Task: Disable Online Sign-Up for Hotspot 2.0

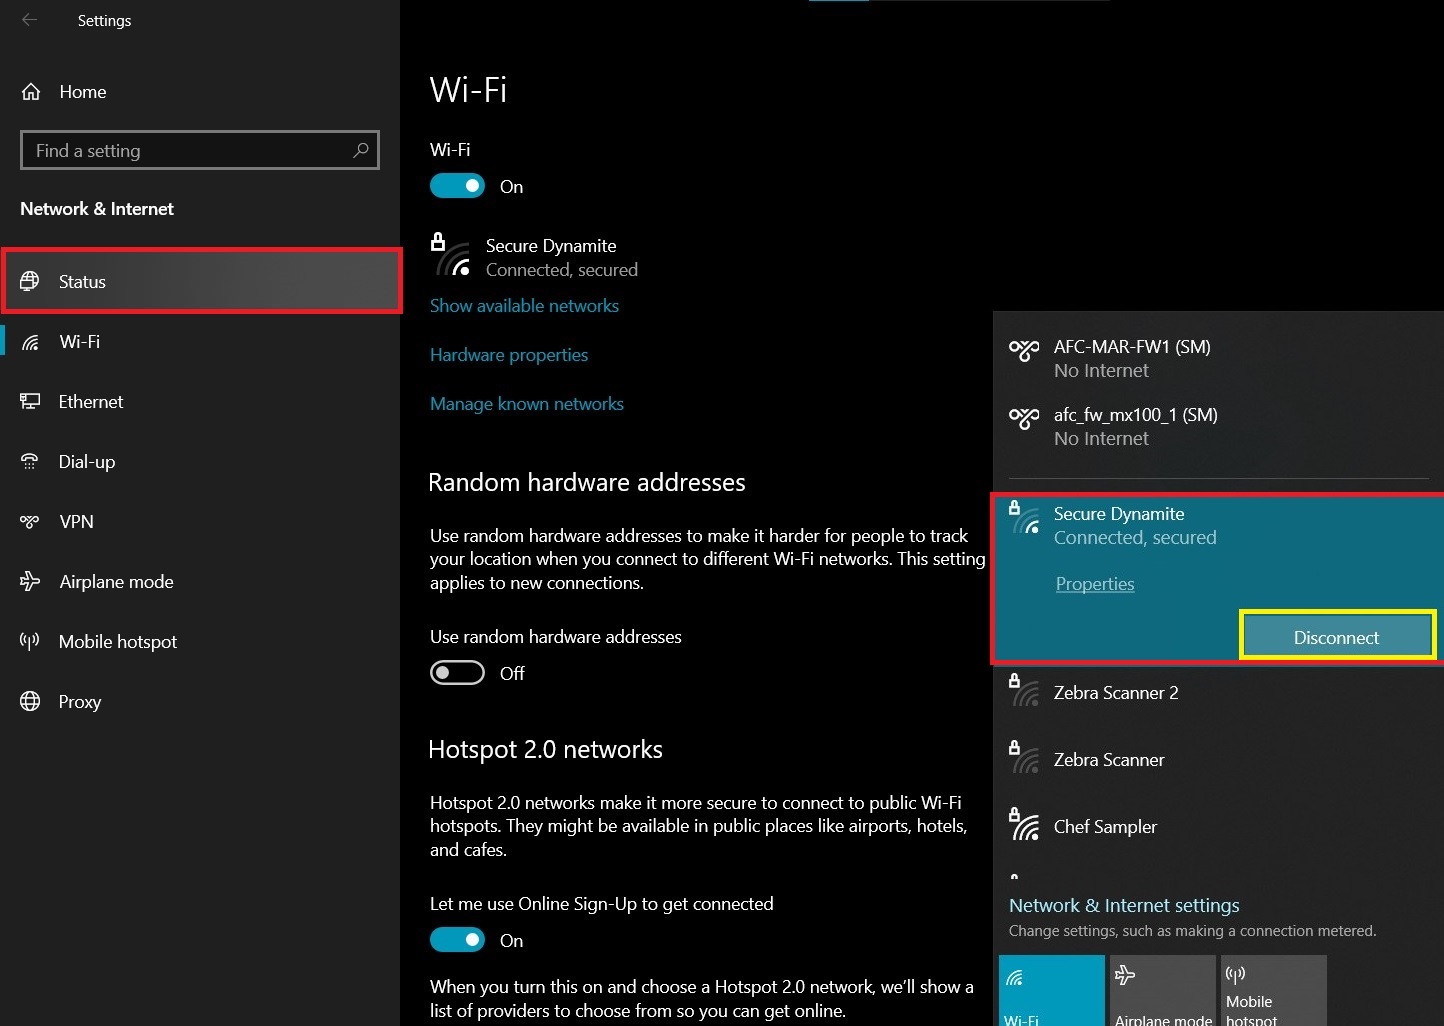Action: pos(457,939)
